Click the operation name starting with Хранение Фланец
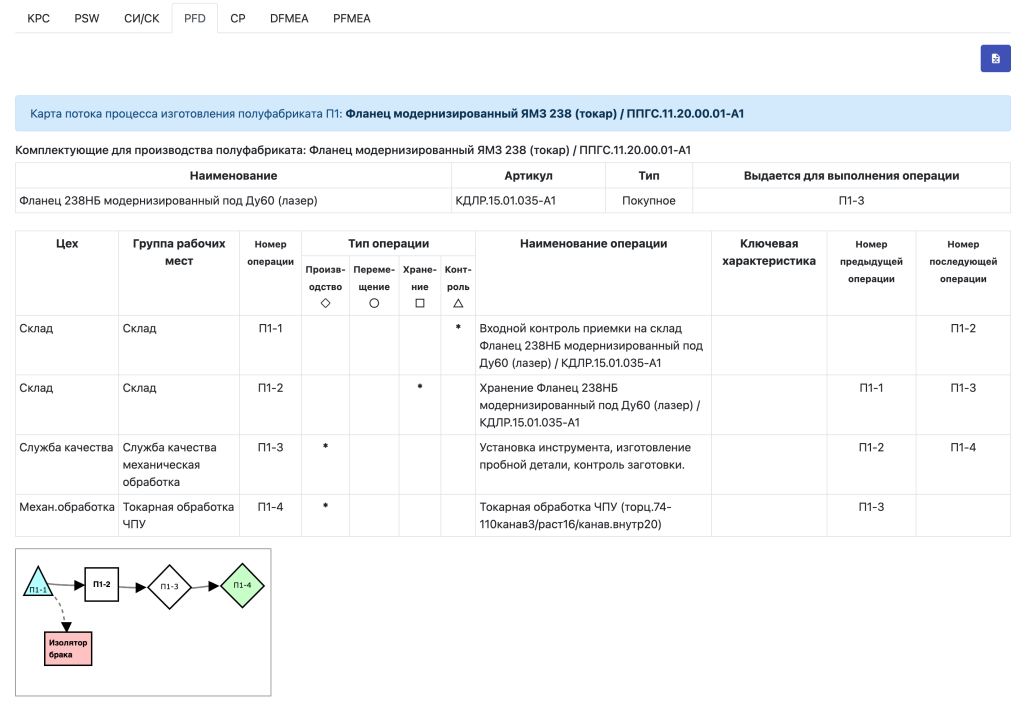The image size is (1024, 705). point(593,405)
